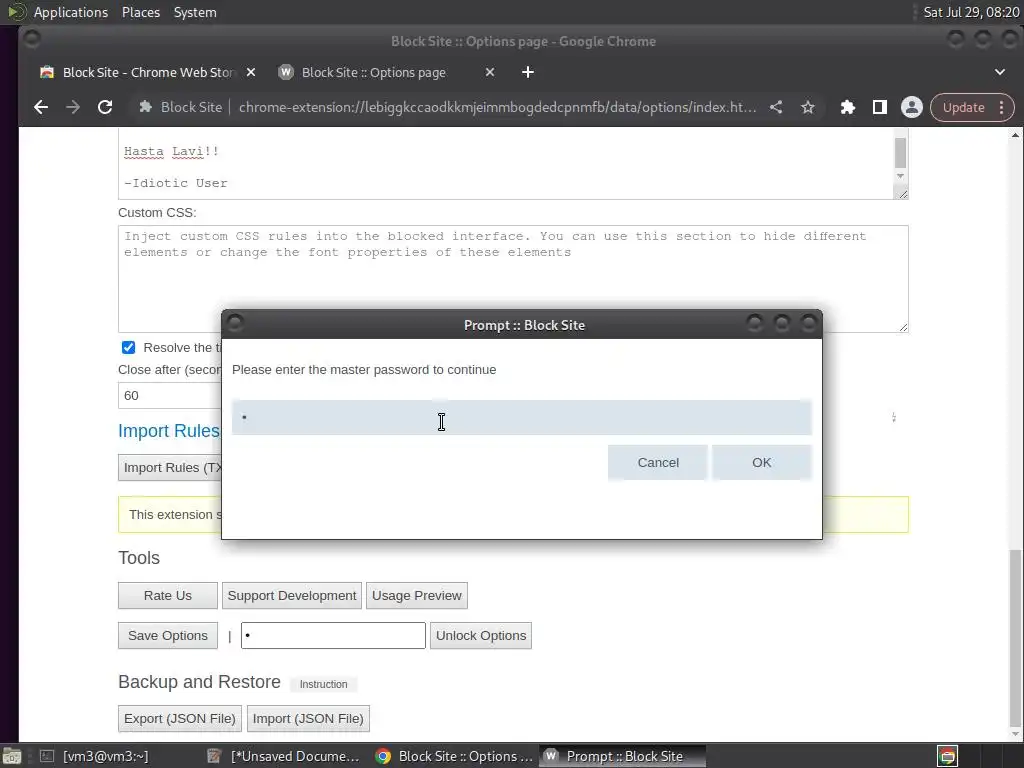The width and height of the screenshot is (1024, 768).
Task: Toggle the Chrome side panel icon
Action: tap(880, 107)
